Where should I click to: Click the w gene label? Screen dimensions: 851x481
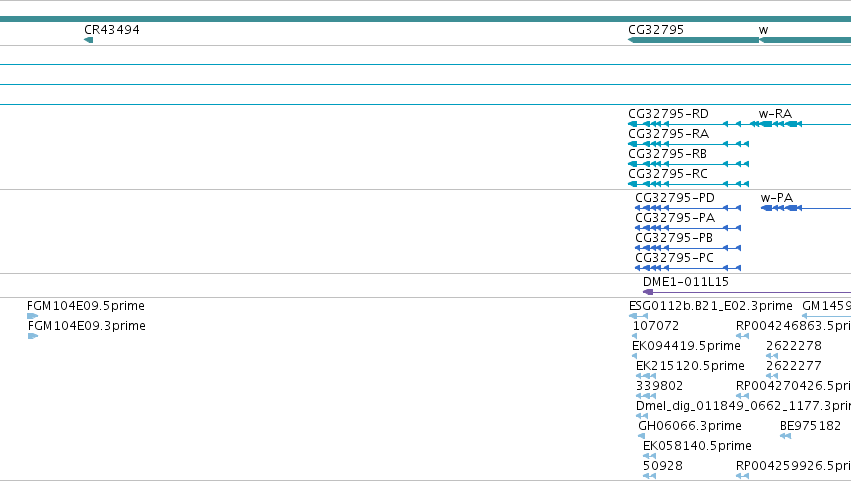pos(763,30)
